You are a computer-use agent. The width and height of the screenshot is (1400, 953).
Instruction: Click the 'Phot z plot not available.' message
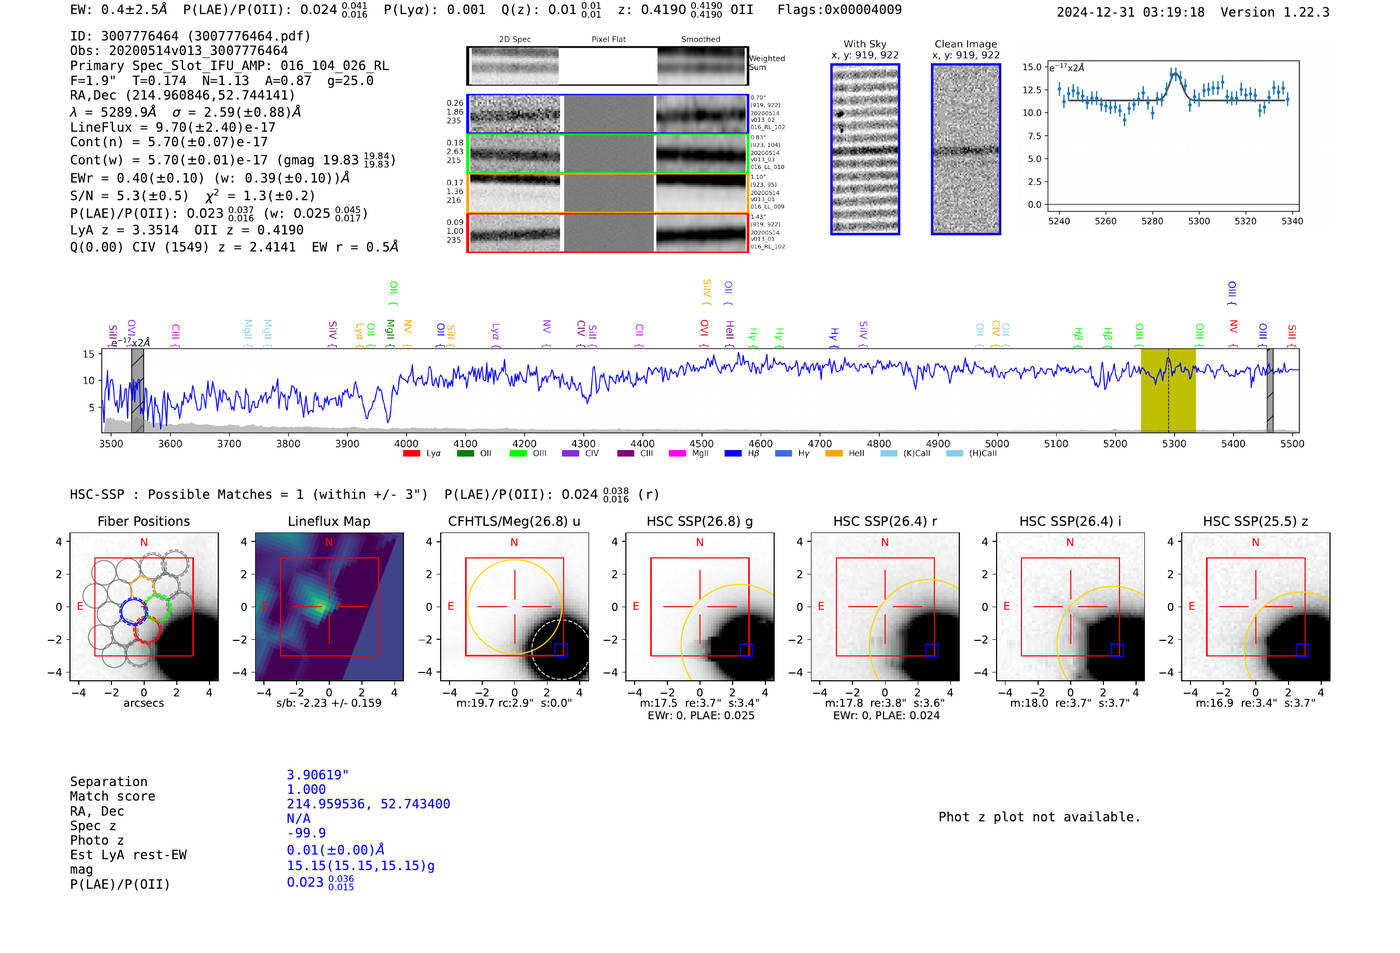tap(1039, 817)
